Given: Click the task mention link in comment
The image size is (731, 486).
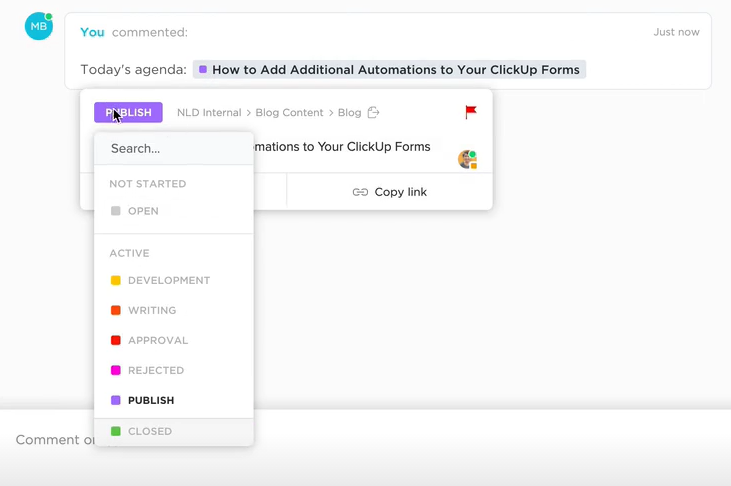Looking at the screenshot, I should click(x=389, y=69).
